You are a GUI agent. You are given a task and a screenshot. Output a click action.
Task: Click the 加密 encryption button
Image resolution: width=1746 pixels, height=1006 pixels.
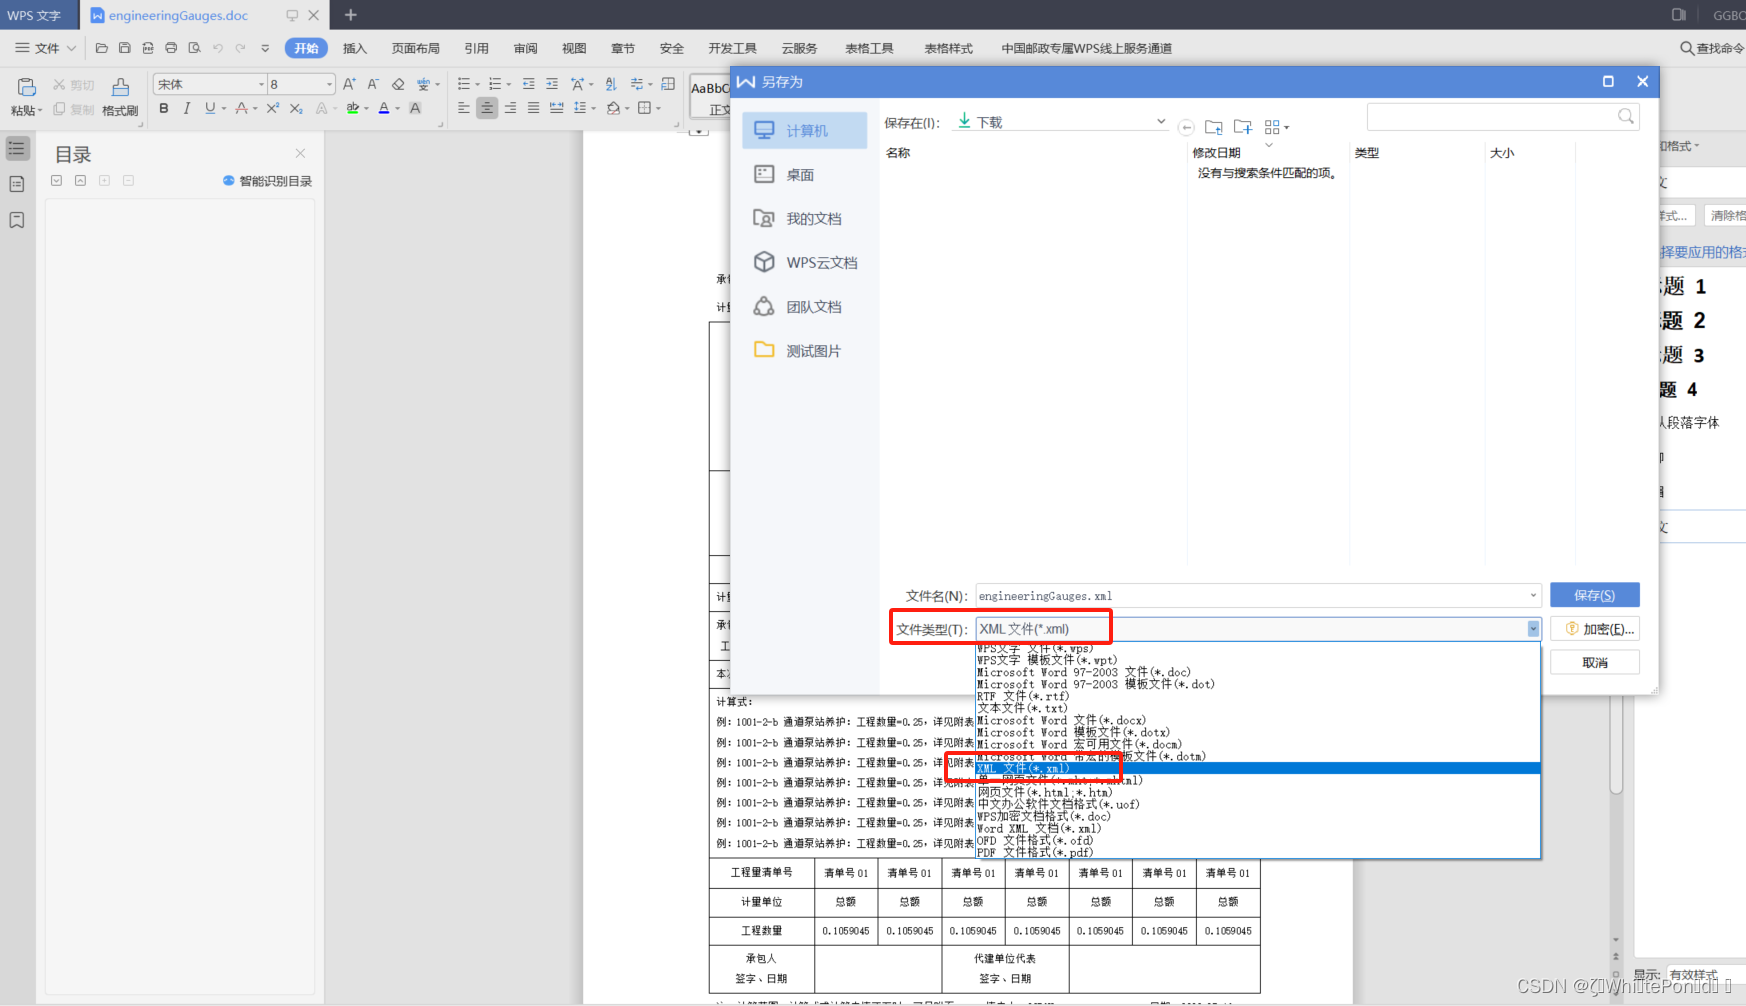1596,628
